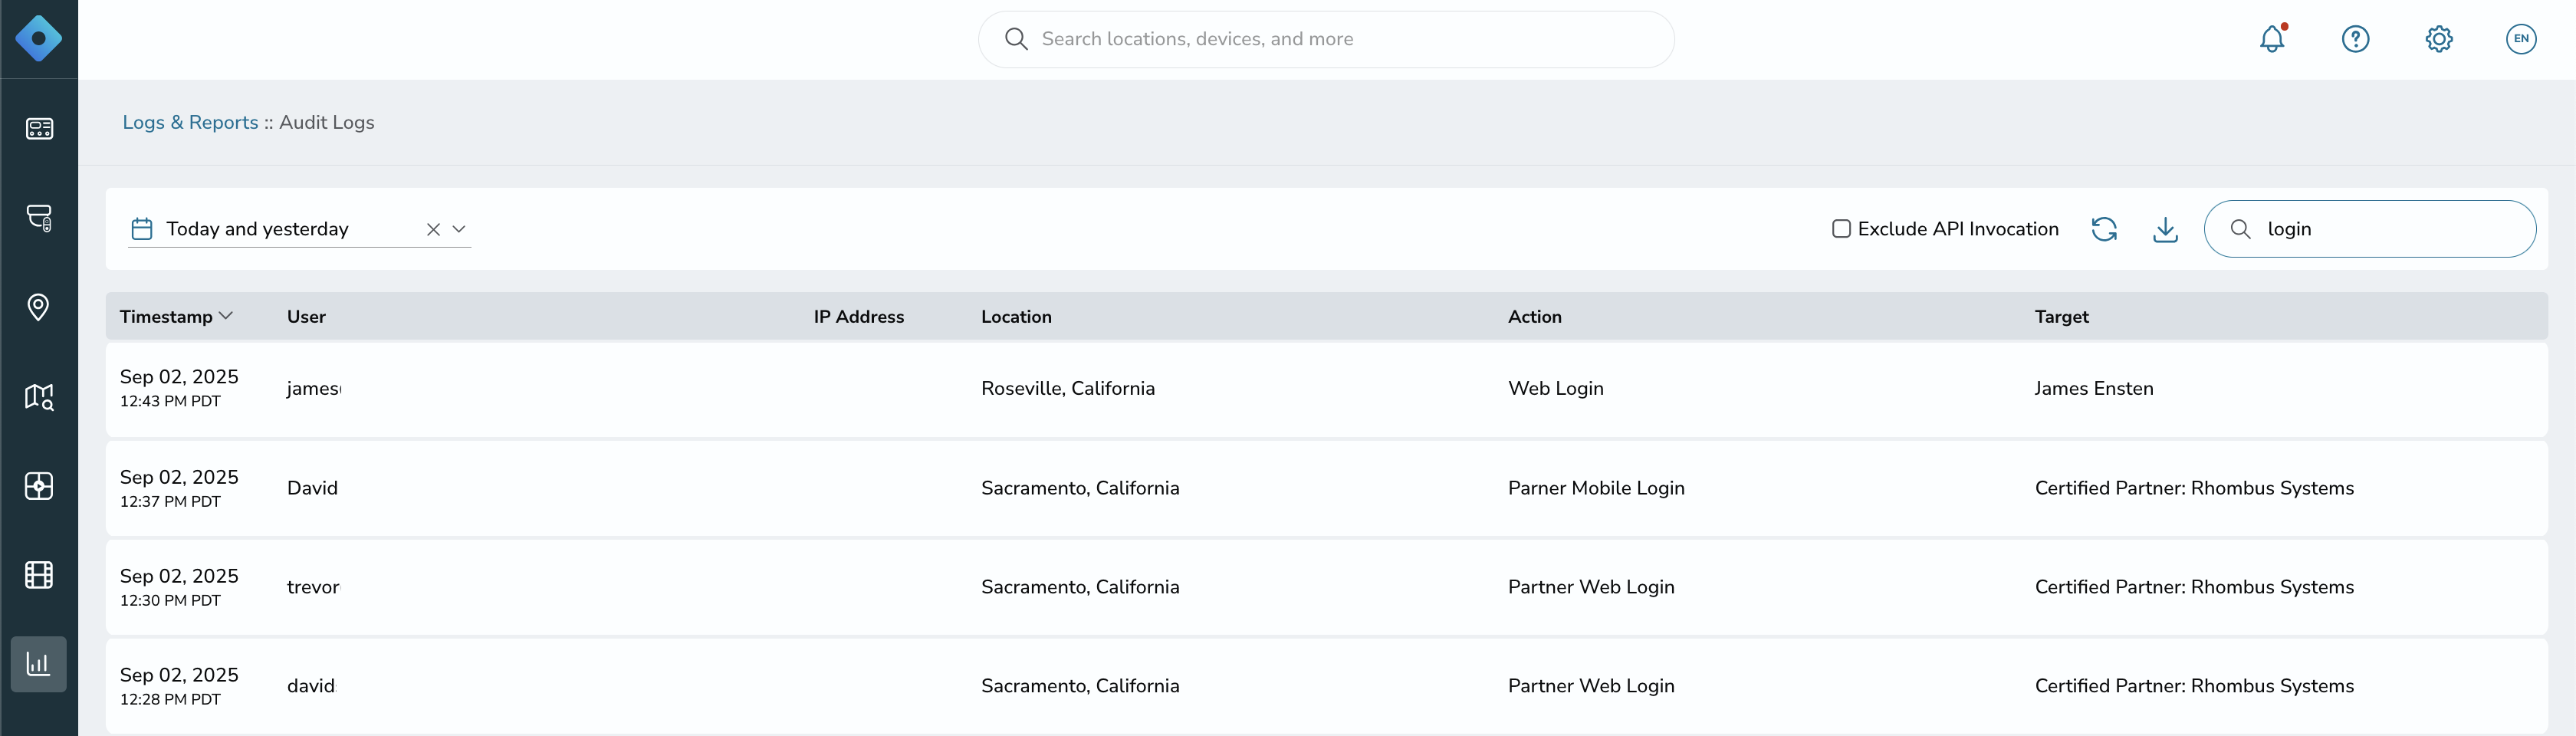Select the Reports bar-chart icon in sidebar
The width and height of the screenshot is (2576, 736).
[39, 663]
